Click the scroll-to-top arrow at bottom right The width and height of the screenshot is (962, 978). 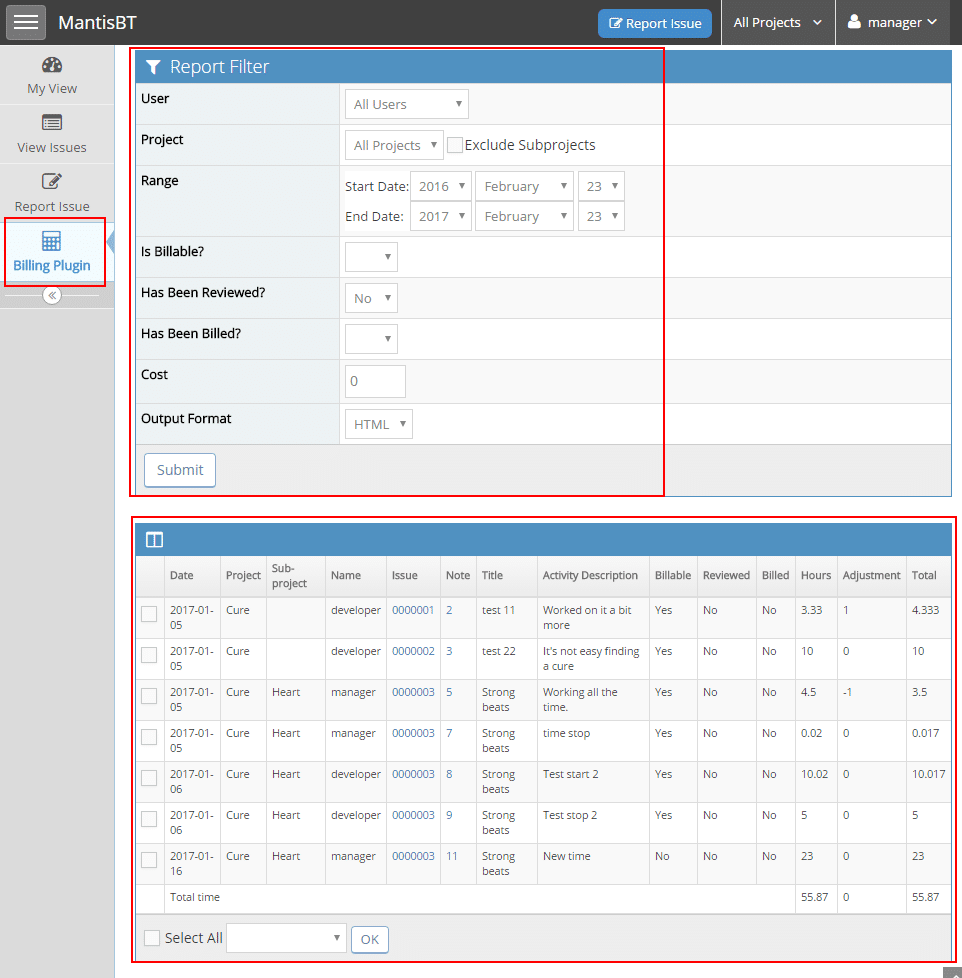(x=953, y=973)
